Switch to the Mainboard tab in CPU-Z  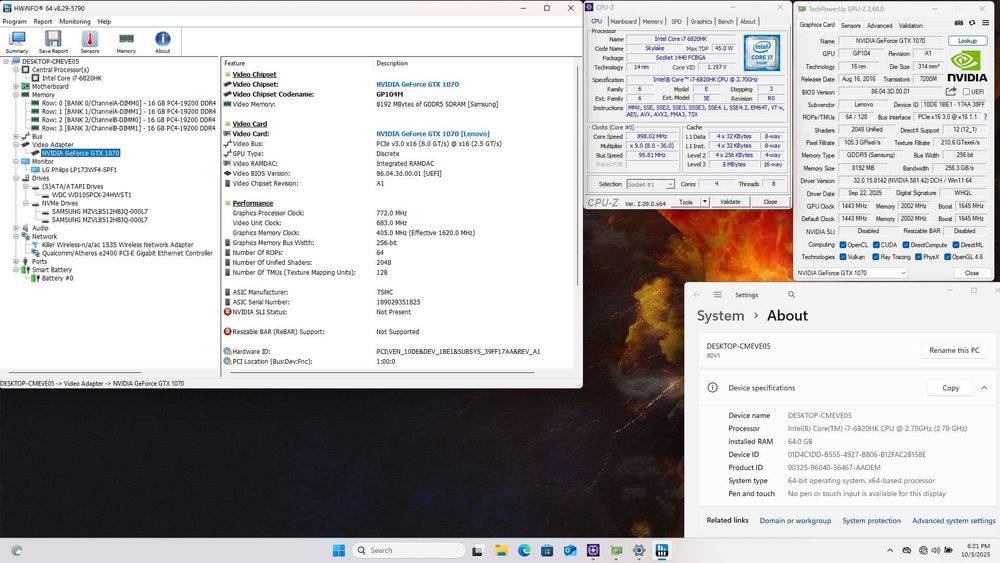coord(623,22)
